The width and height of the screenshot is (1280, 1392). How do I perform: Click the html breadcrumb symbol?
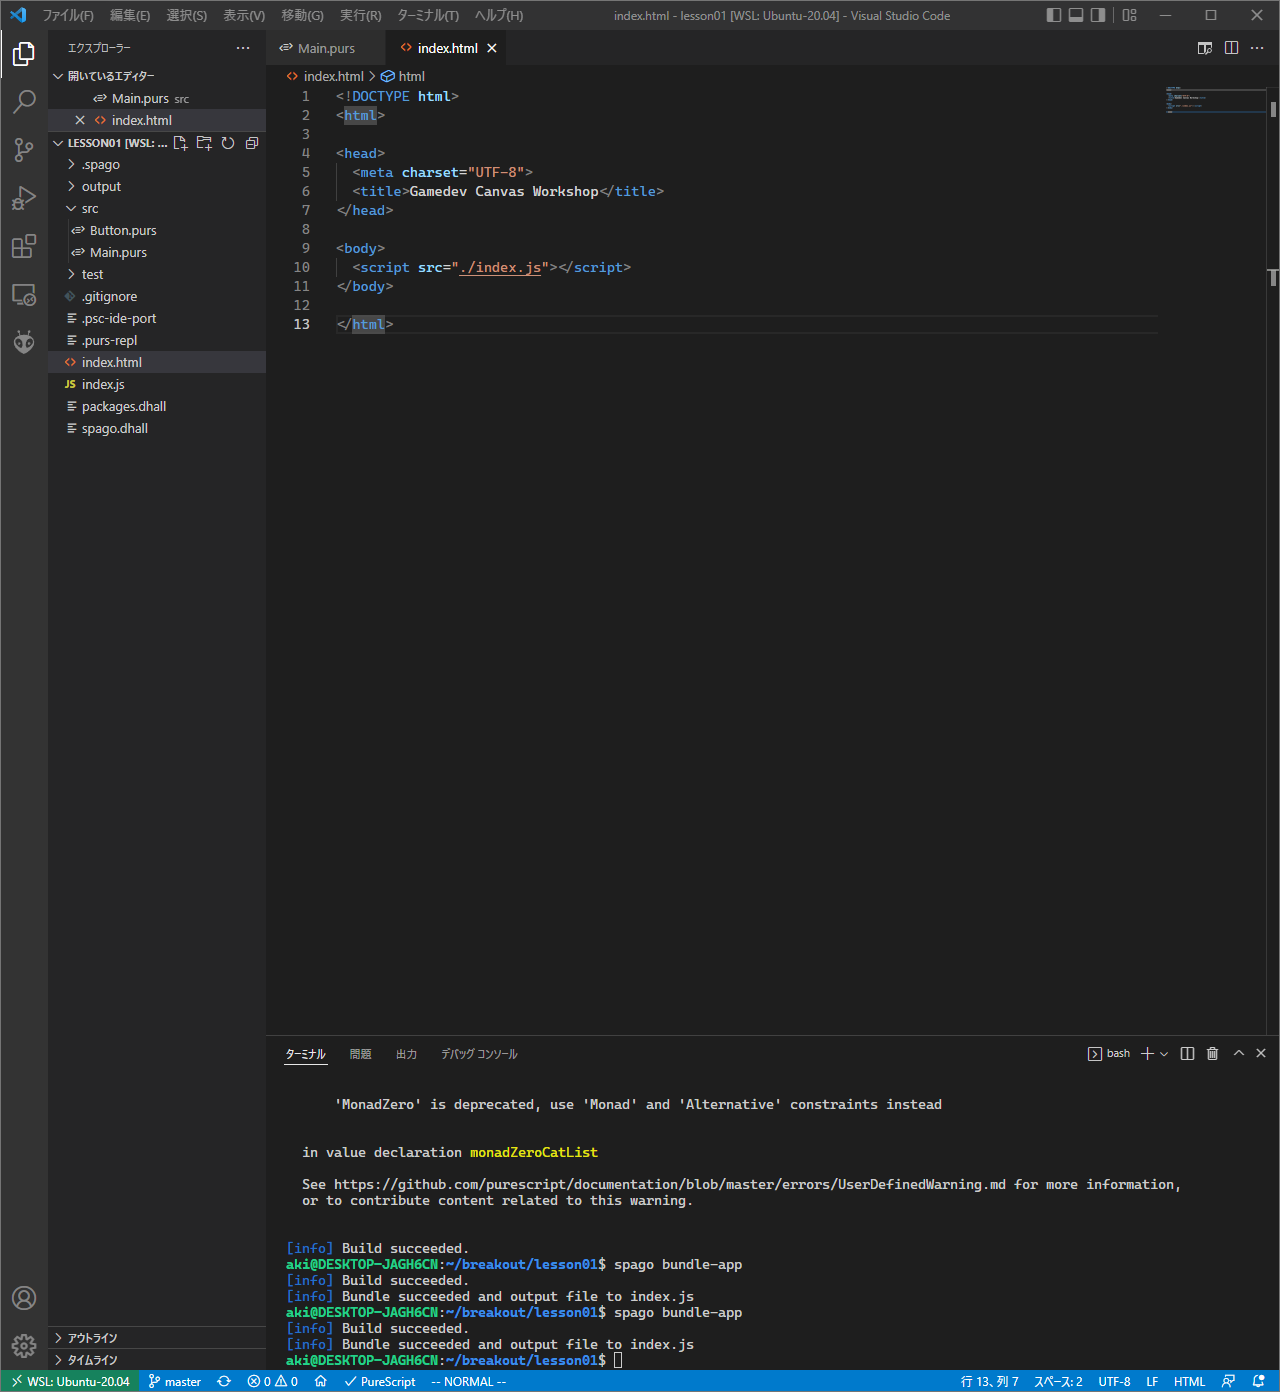pos(403,76)
